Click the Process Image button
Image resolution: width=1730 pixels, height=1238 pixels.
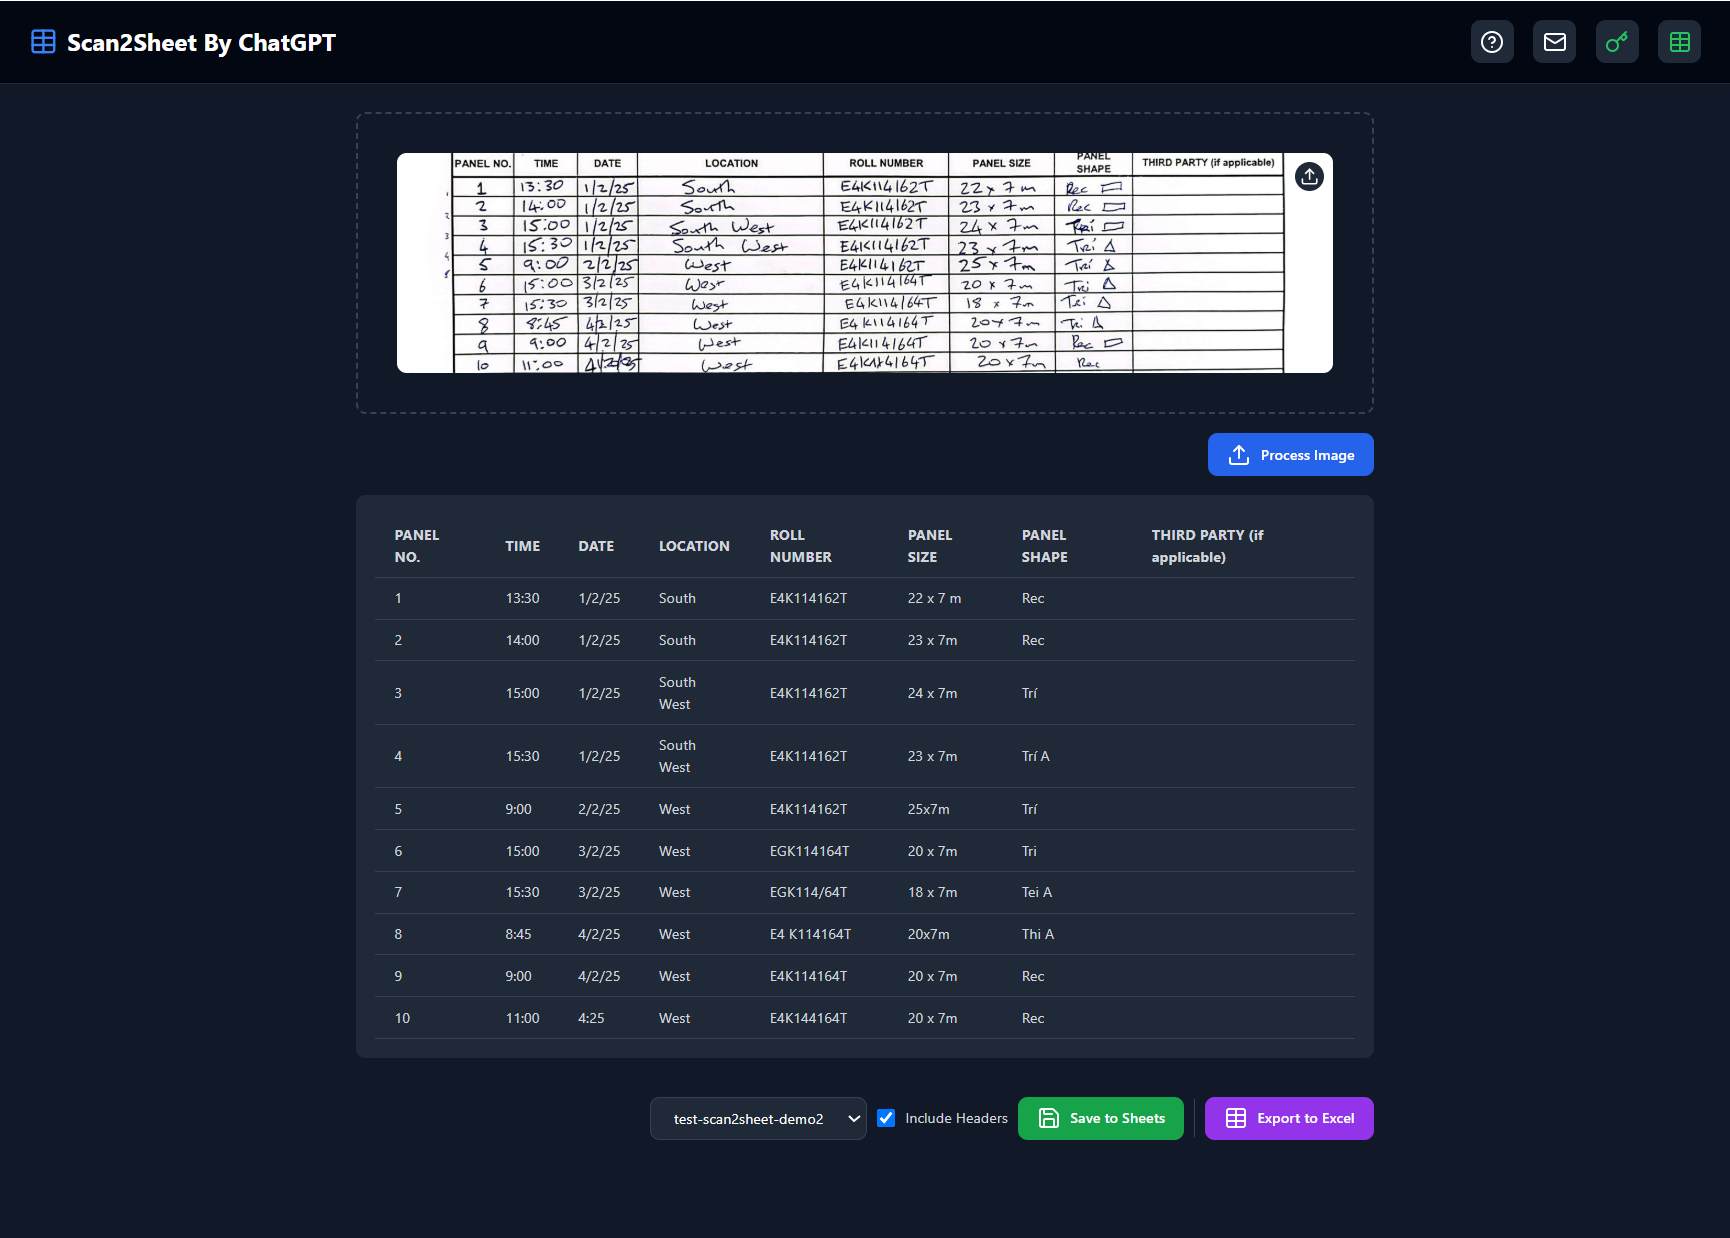pyautogui.click(x=1290, y=455)
